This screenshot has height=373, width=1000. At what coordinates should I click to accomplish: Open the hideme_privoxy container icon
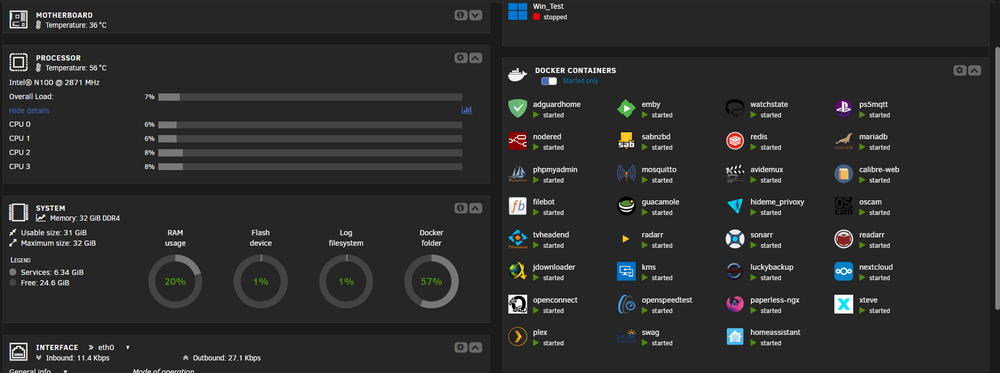click(735, 207)
